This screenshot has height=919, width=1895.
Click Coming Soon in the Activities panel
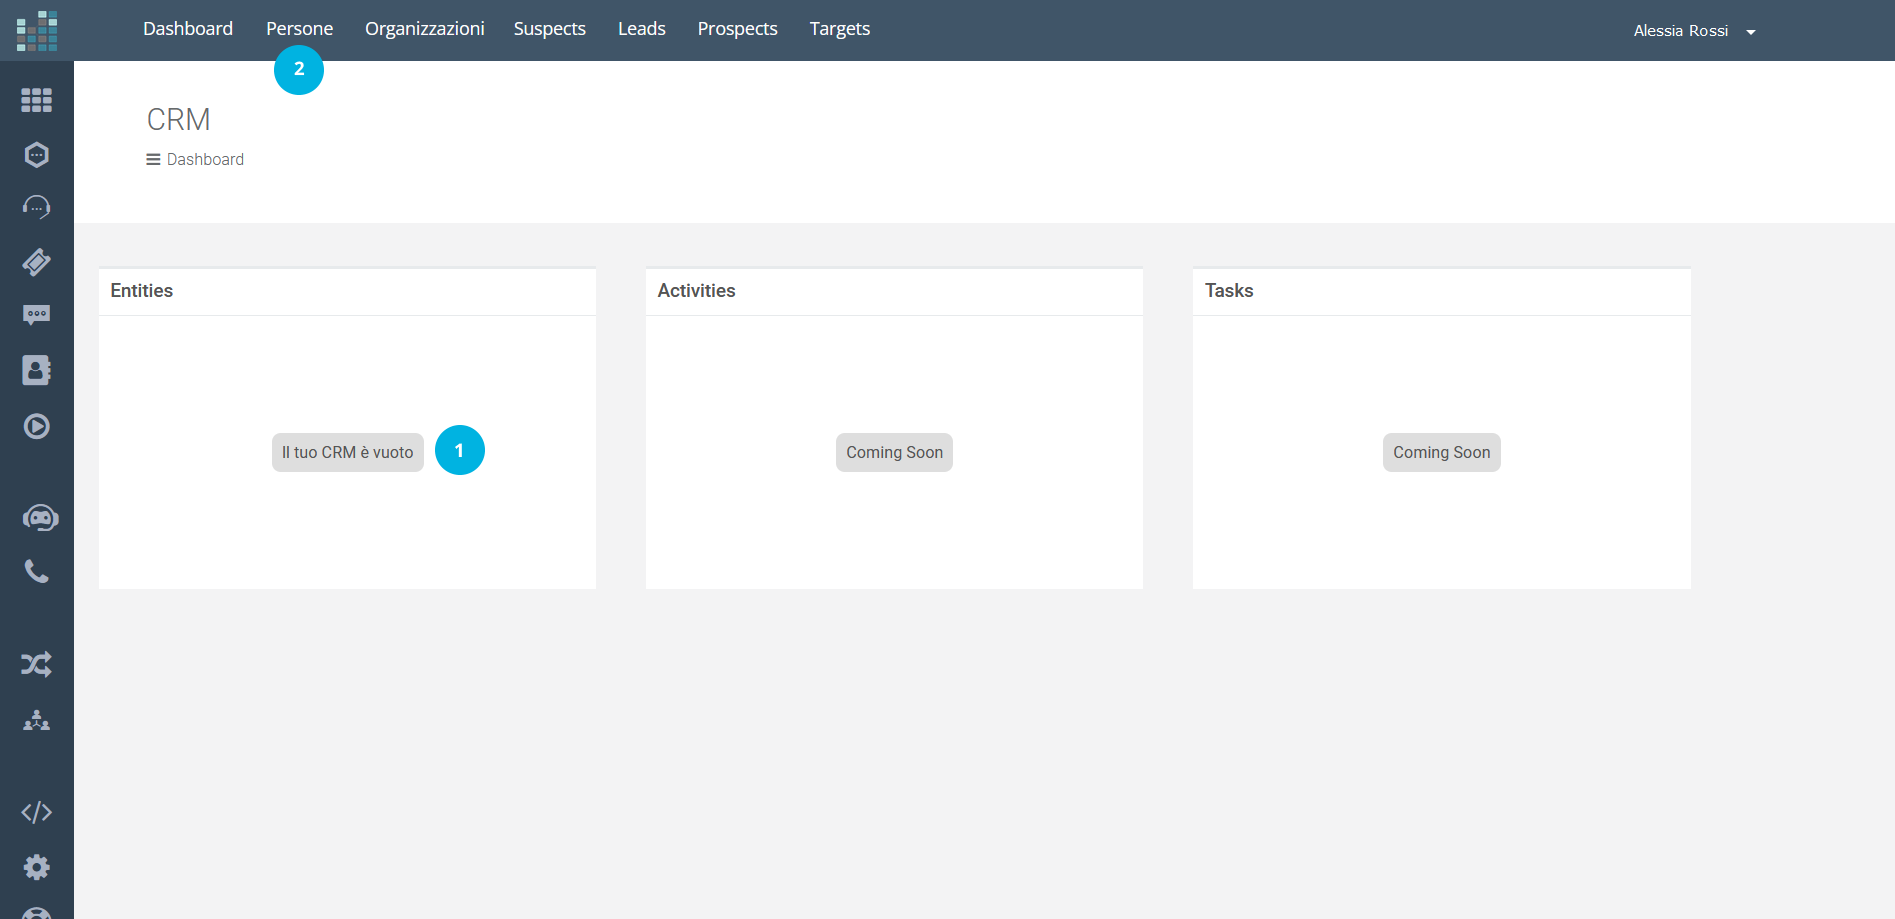(x=894, y=452)
